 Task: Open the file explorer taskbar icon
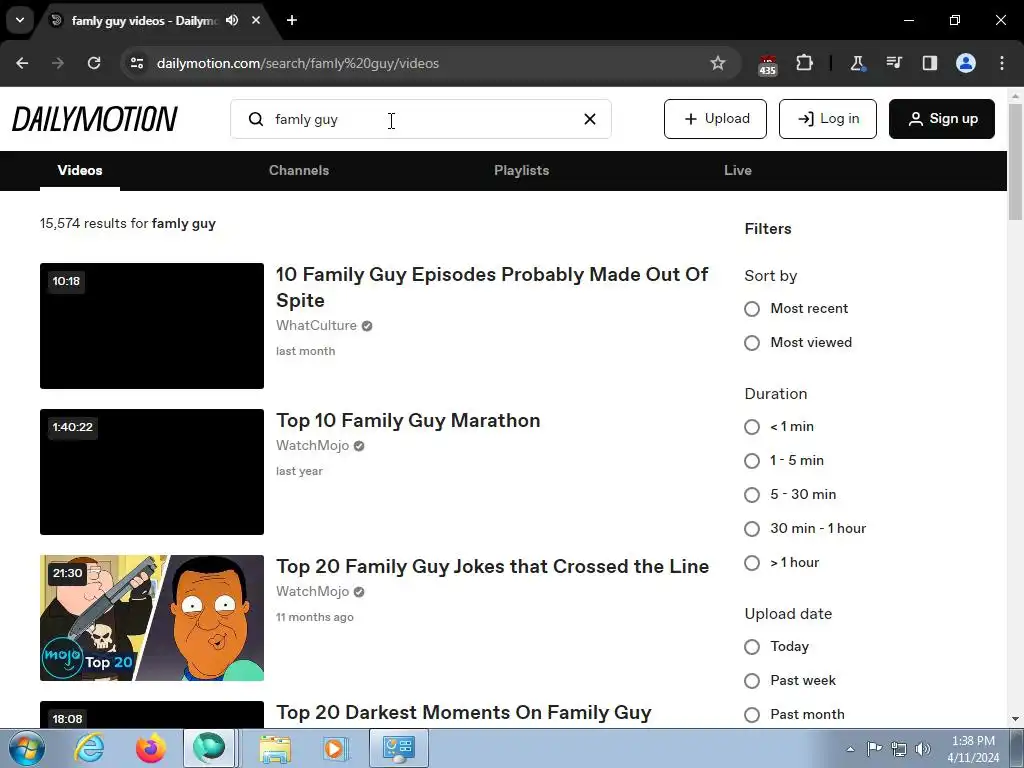(x=275, y=748)
